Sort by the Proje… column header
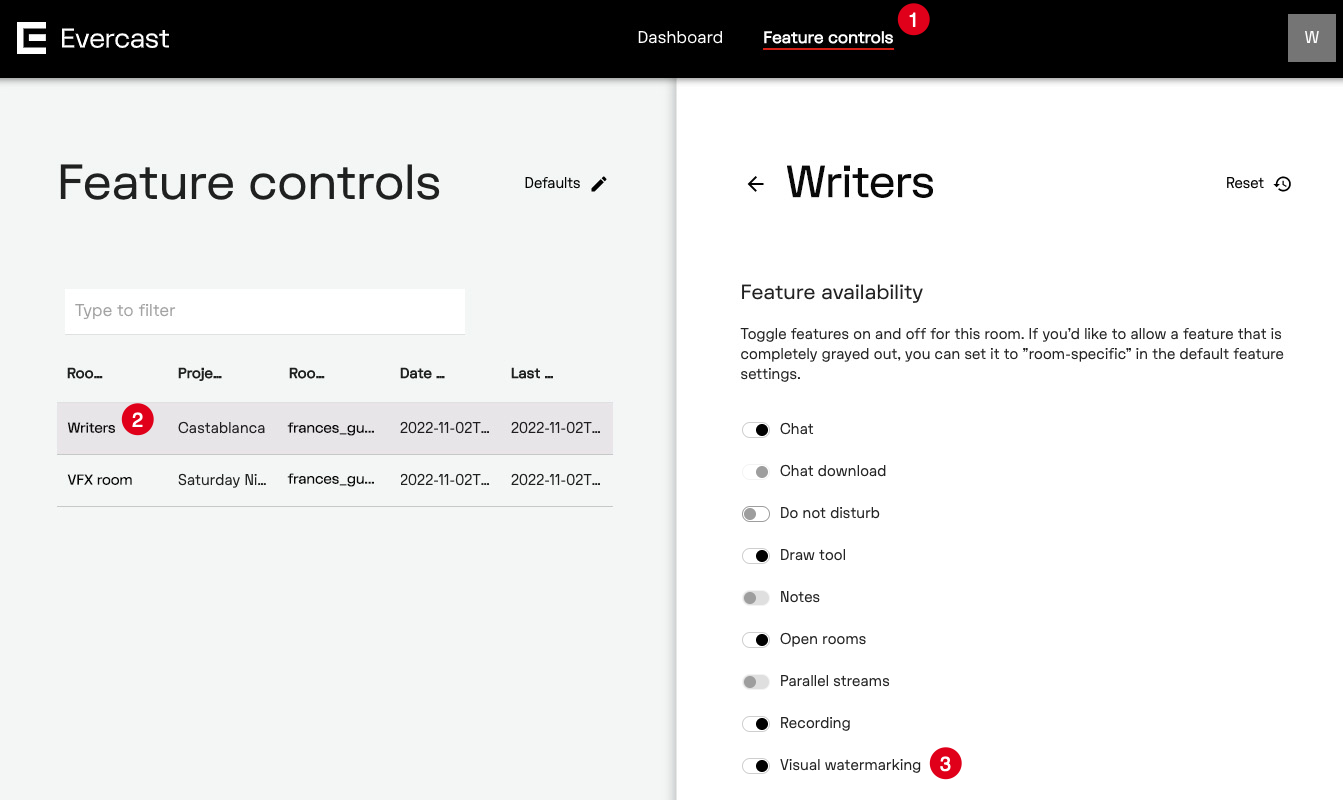1343x800 pixels. (200, 374)
